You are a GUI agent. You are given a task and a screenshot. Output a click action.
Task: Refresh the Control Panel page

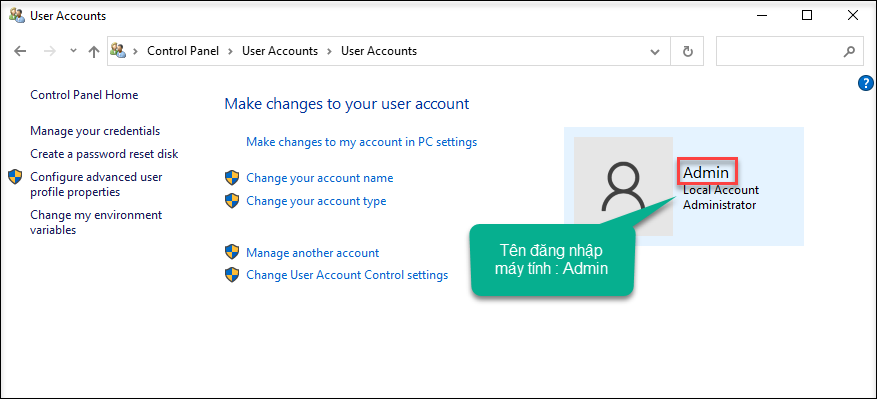click(688, 51)
